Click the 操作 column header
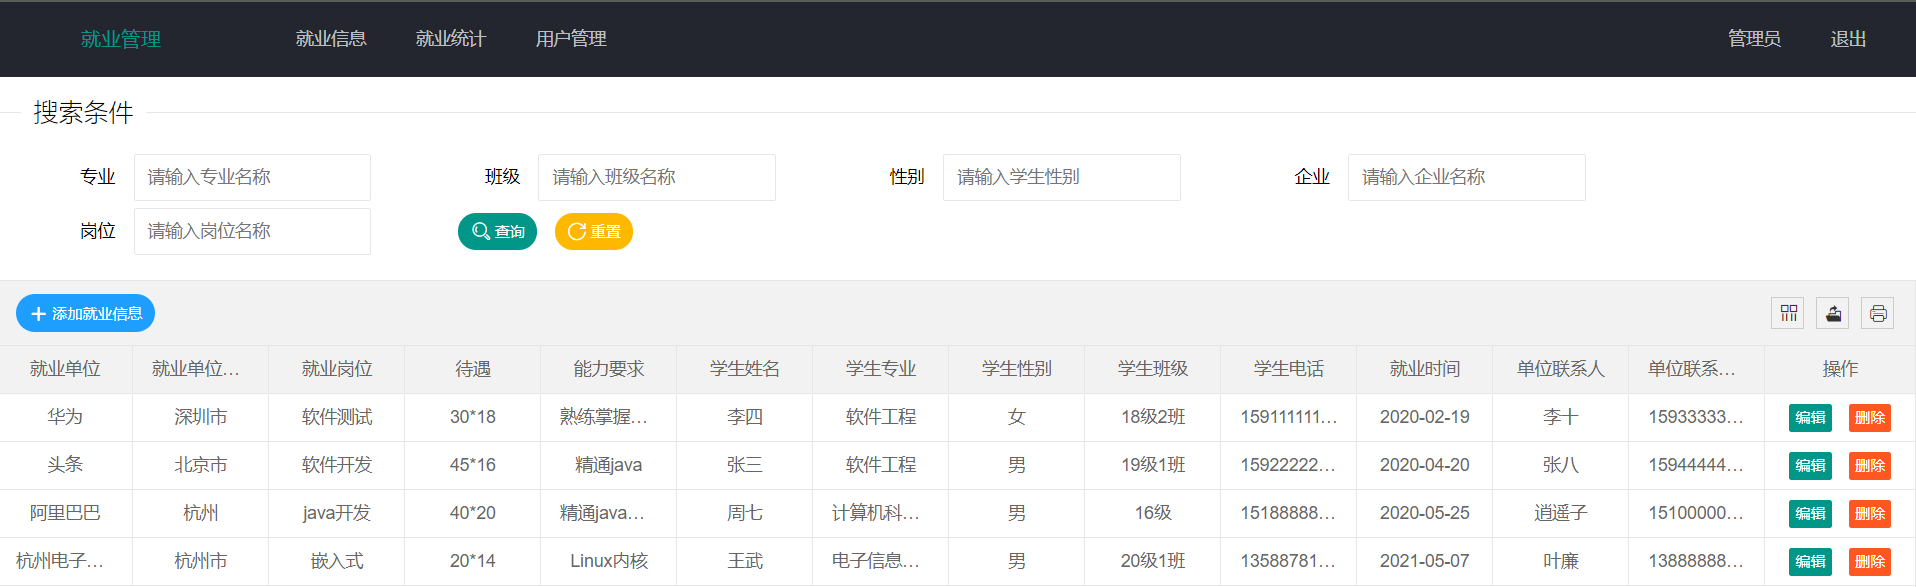Image resolution: width=1916 pixels, height=587 pixels. point(1840,369)
